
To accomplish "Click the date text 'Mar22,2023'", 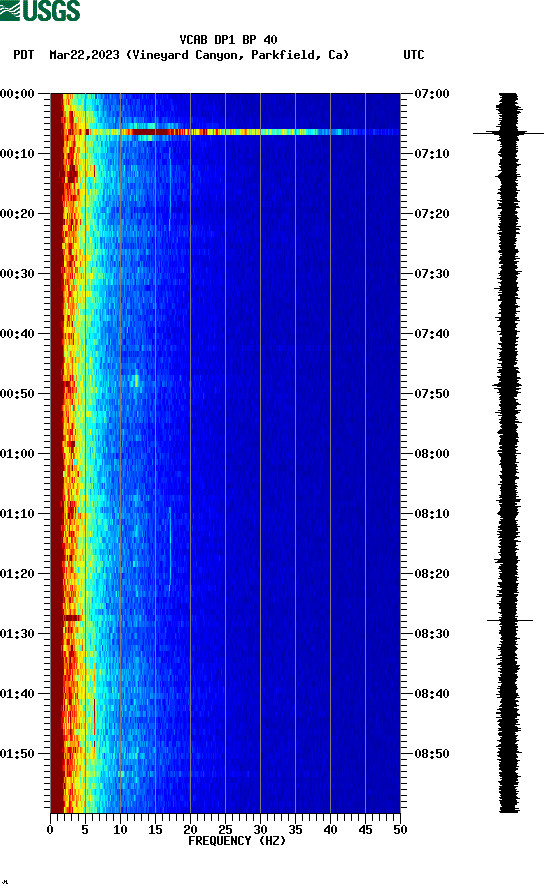I will pos(84,55).
